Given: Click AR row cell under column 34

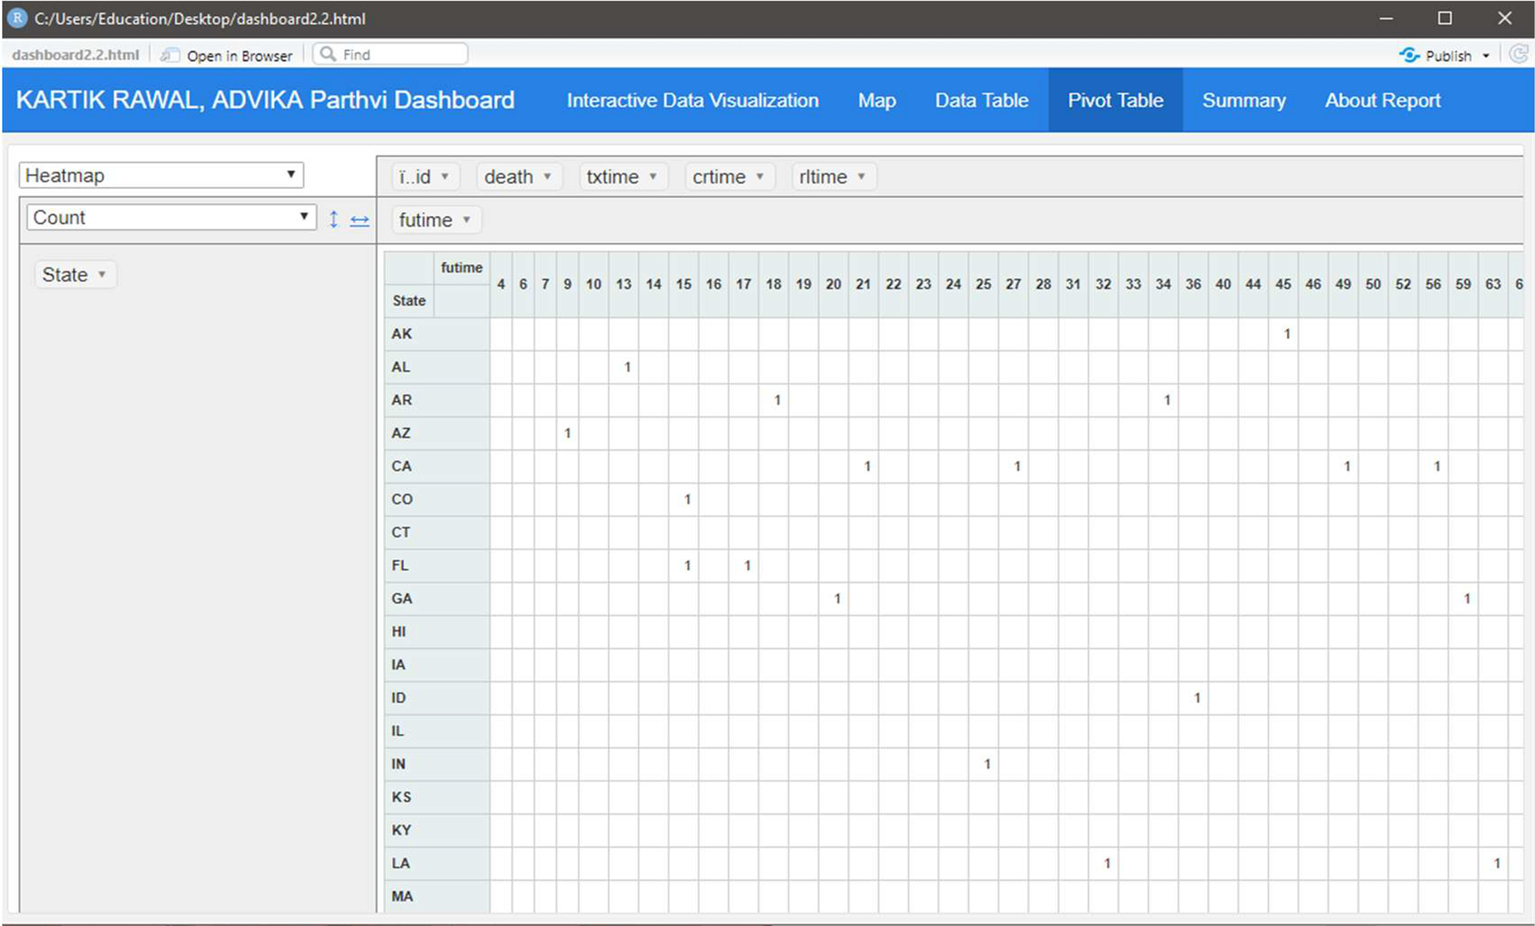Looking at the screenshot, I should coord(1164,400).
